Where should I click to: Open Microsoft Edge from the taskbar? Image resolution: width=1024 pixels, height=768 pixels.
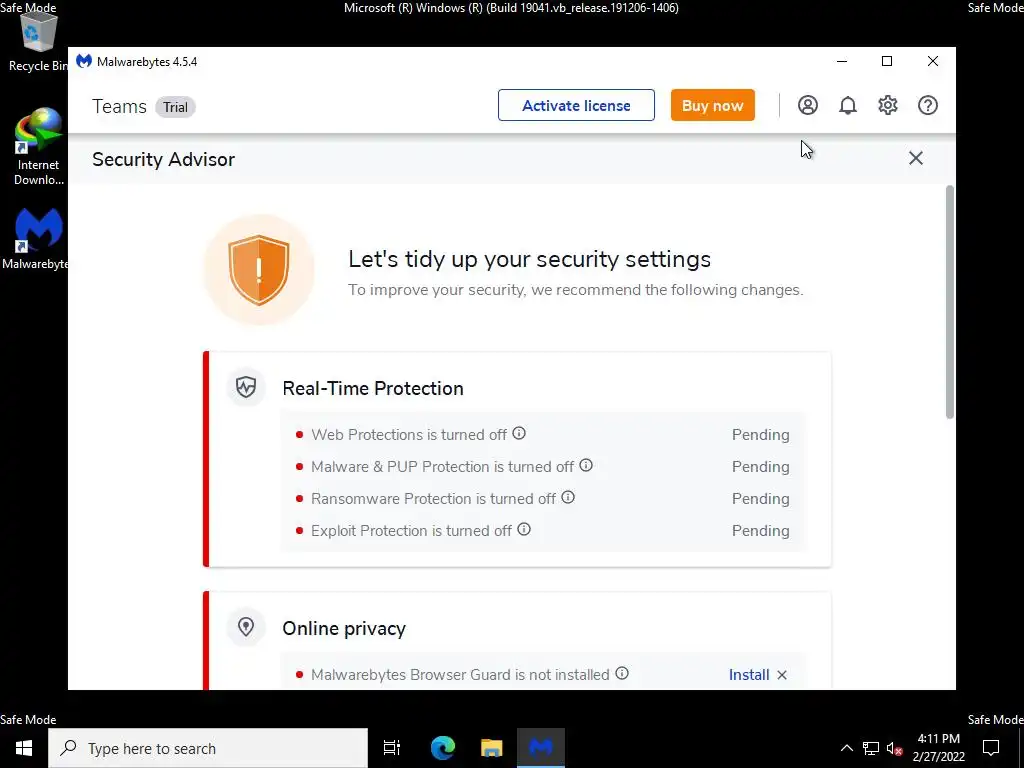[x=443, y=748]
